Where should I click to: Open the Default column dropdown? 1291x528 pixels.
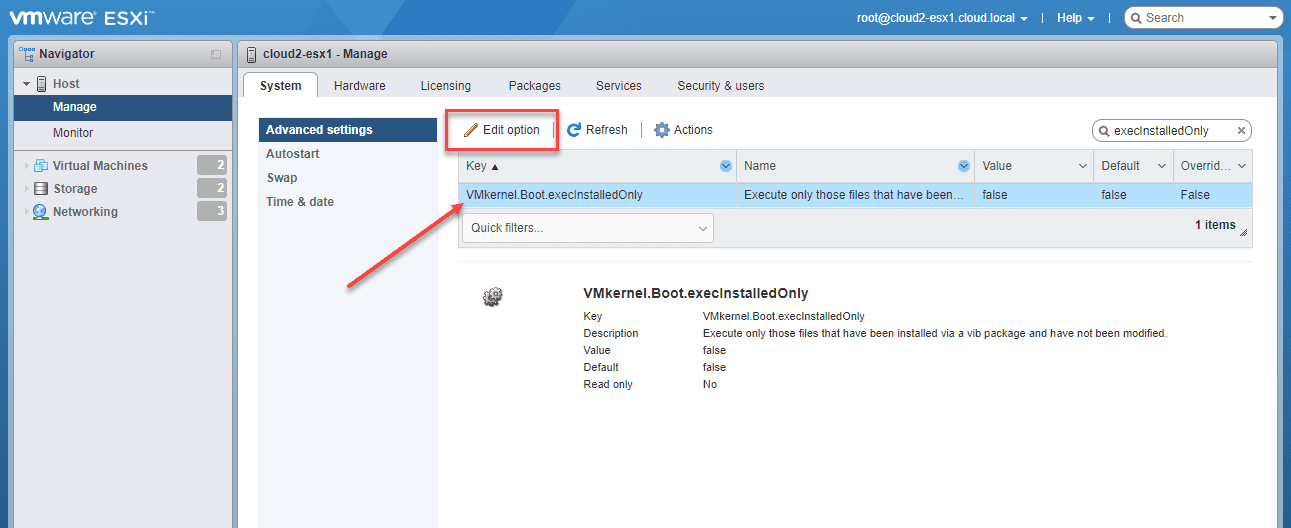point(1162,166)
